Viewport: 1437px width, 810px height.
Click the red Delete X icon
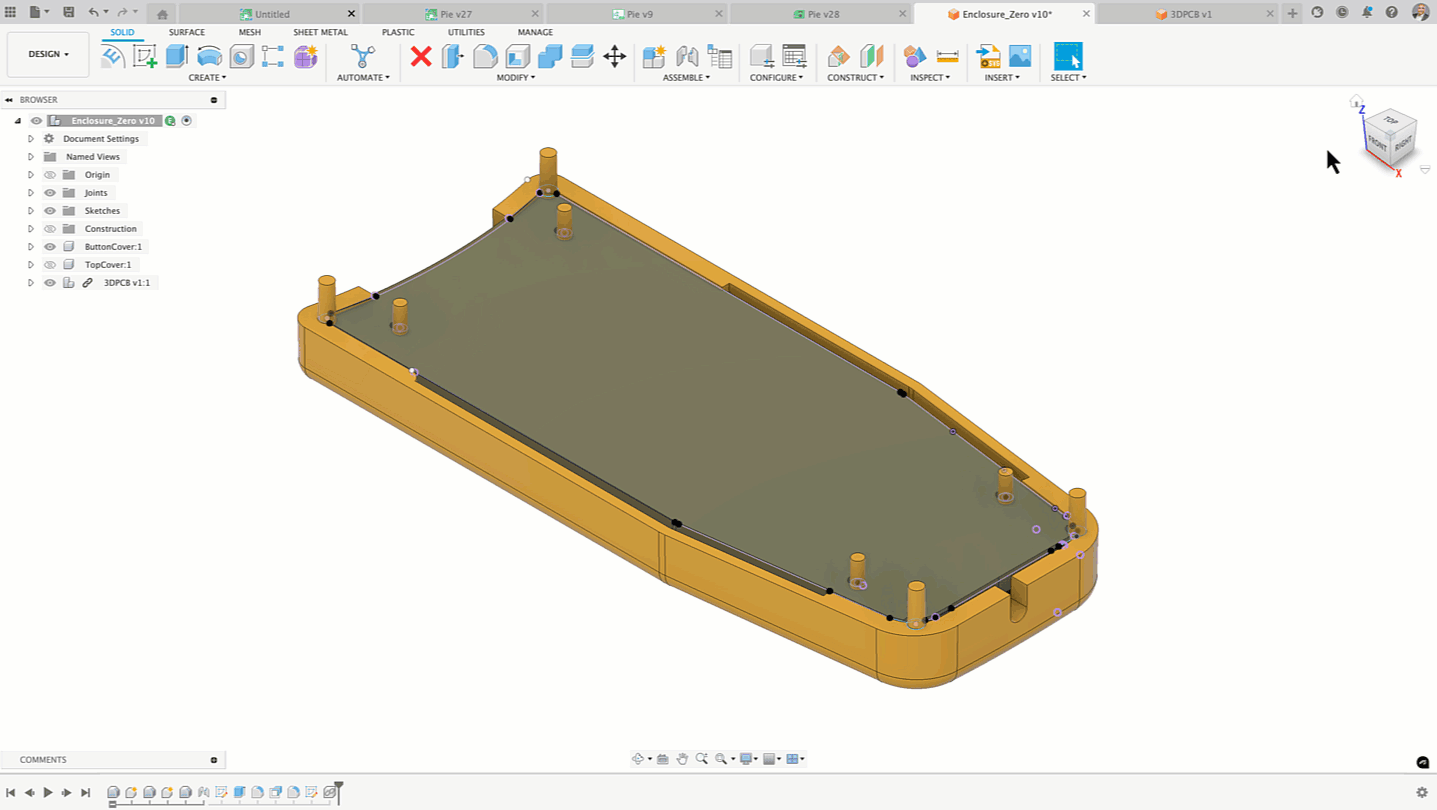[x=421, y=56]
